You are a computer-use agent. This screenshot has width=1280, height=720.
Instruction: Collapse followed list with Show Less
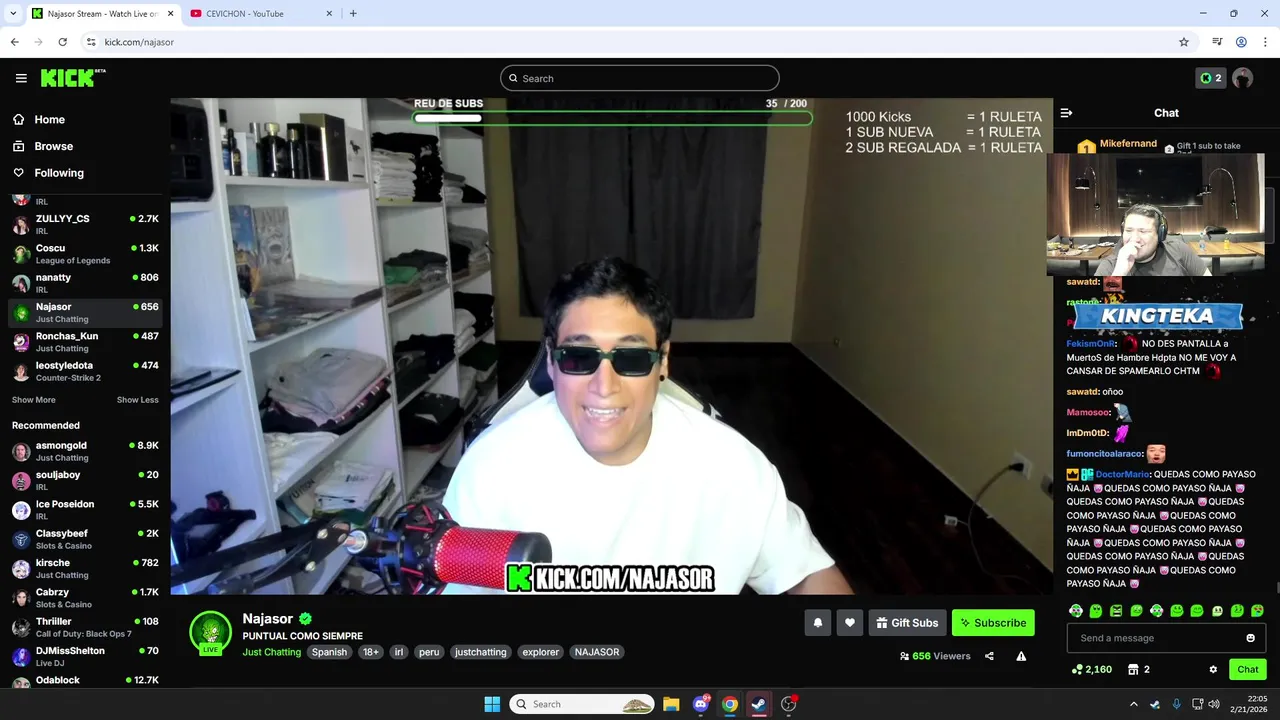(x=138, y=400)
